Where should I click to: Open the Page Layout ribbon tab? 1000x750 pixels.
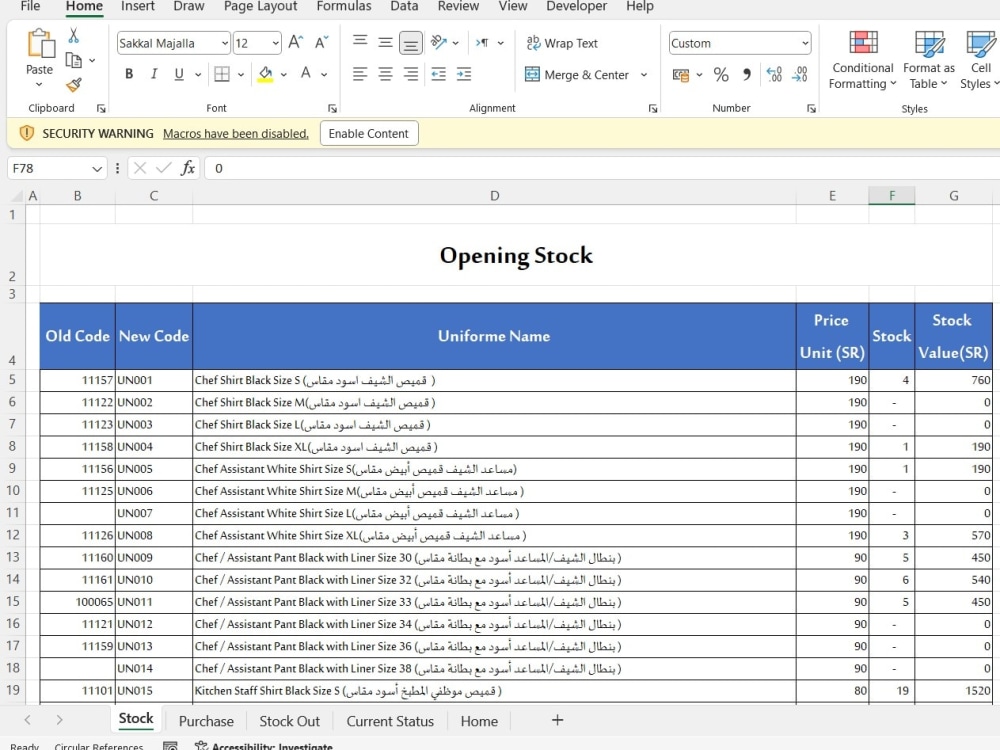click(x=260, y=6)
